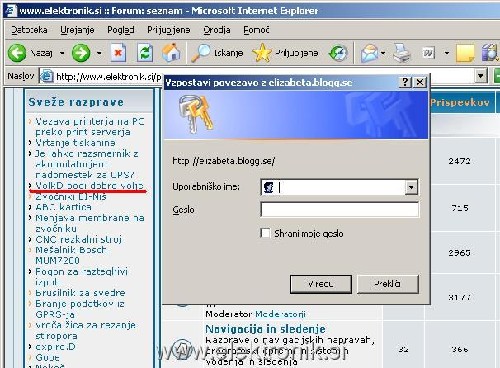Click the green Forward arrow icon
Viewport: 500px width, 368px height.
[81, 53]
